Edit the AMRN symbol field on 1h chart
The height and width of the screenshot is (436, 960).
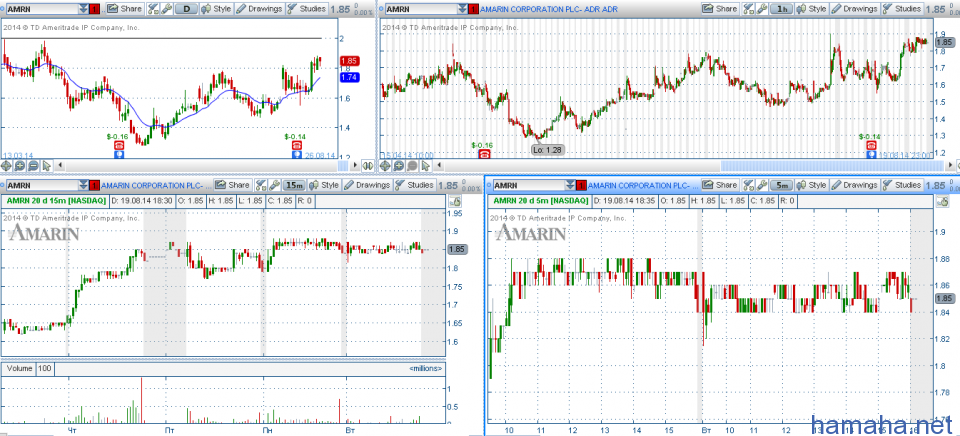tap(421, 9)
